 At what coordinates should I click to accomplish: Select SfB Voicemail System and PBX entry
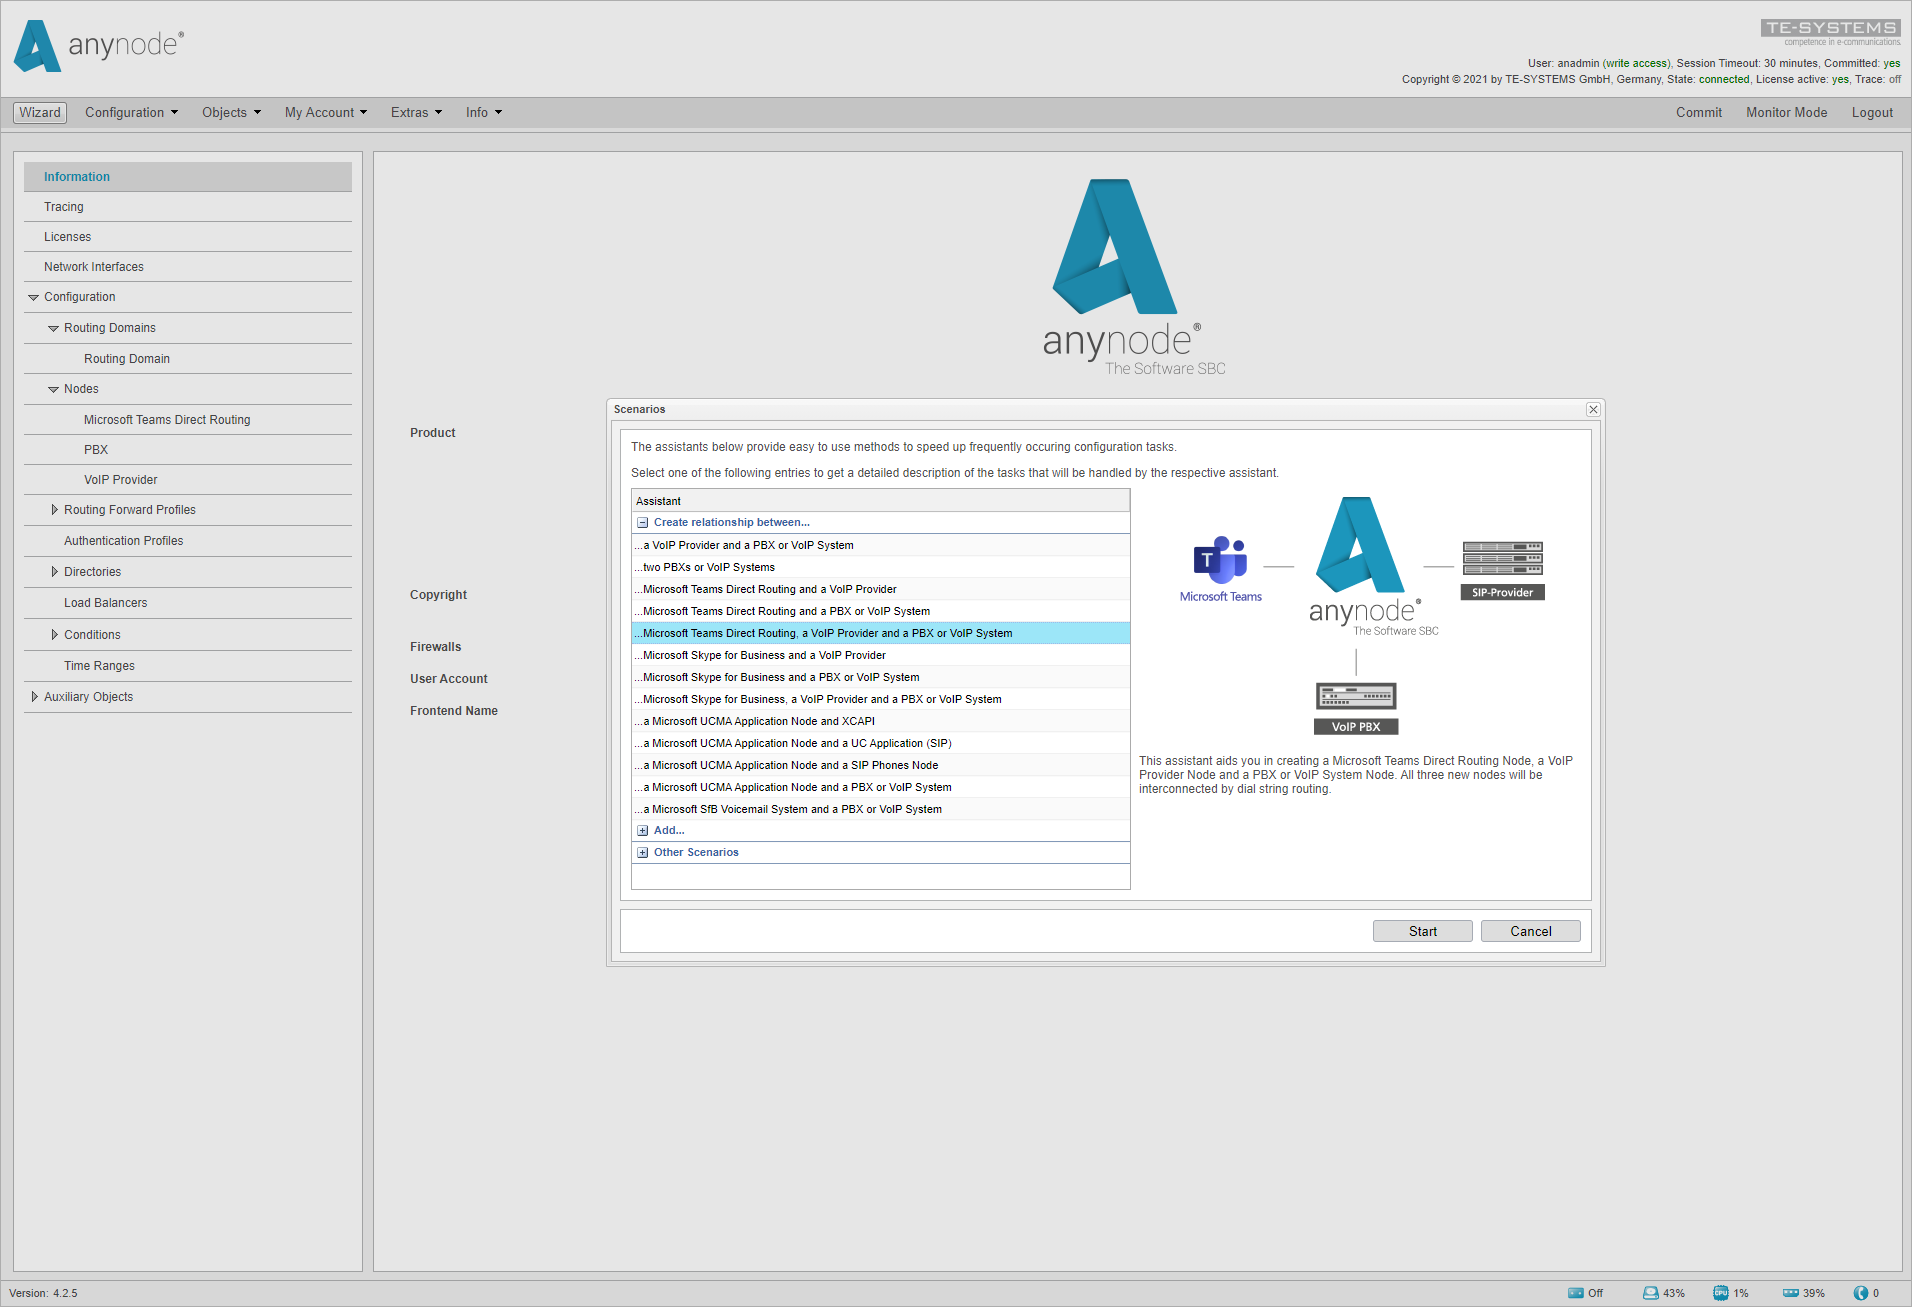coord(881,809)
